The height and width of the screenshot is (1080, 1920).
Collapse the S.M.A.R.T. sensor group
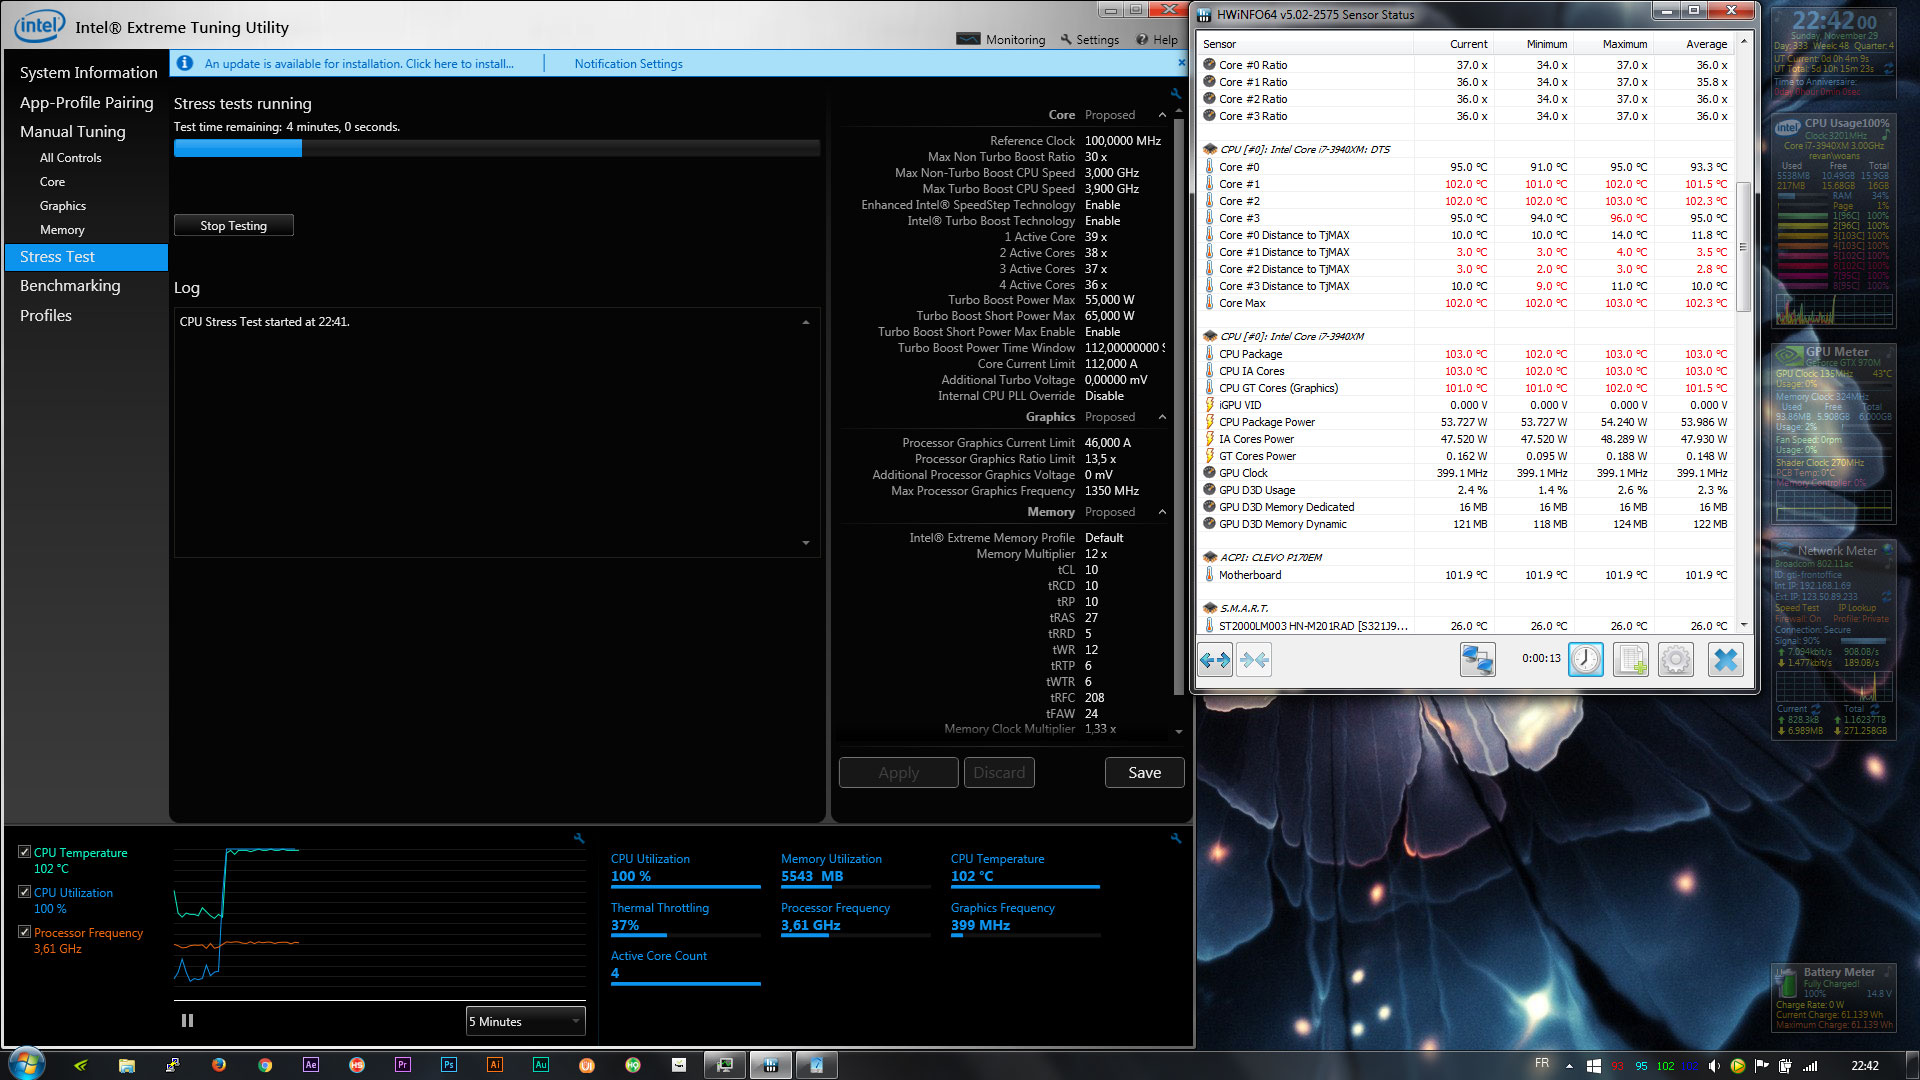coord(1210,608)
